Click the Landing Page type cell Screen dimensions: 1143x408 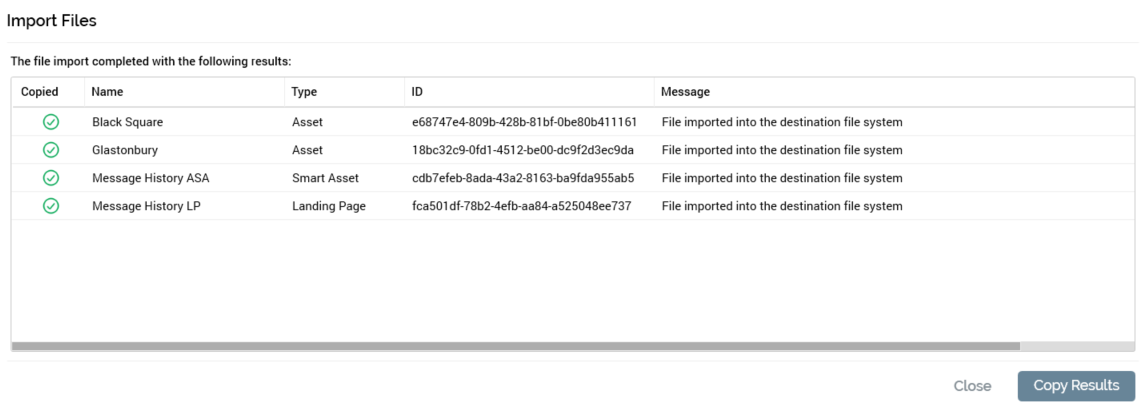328,206
